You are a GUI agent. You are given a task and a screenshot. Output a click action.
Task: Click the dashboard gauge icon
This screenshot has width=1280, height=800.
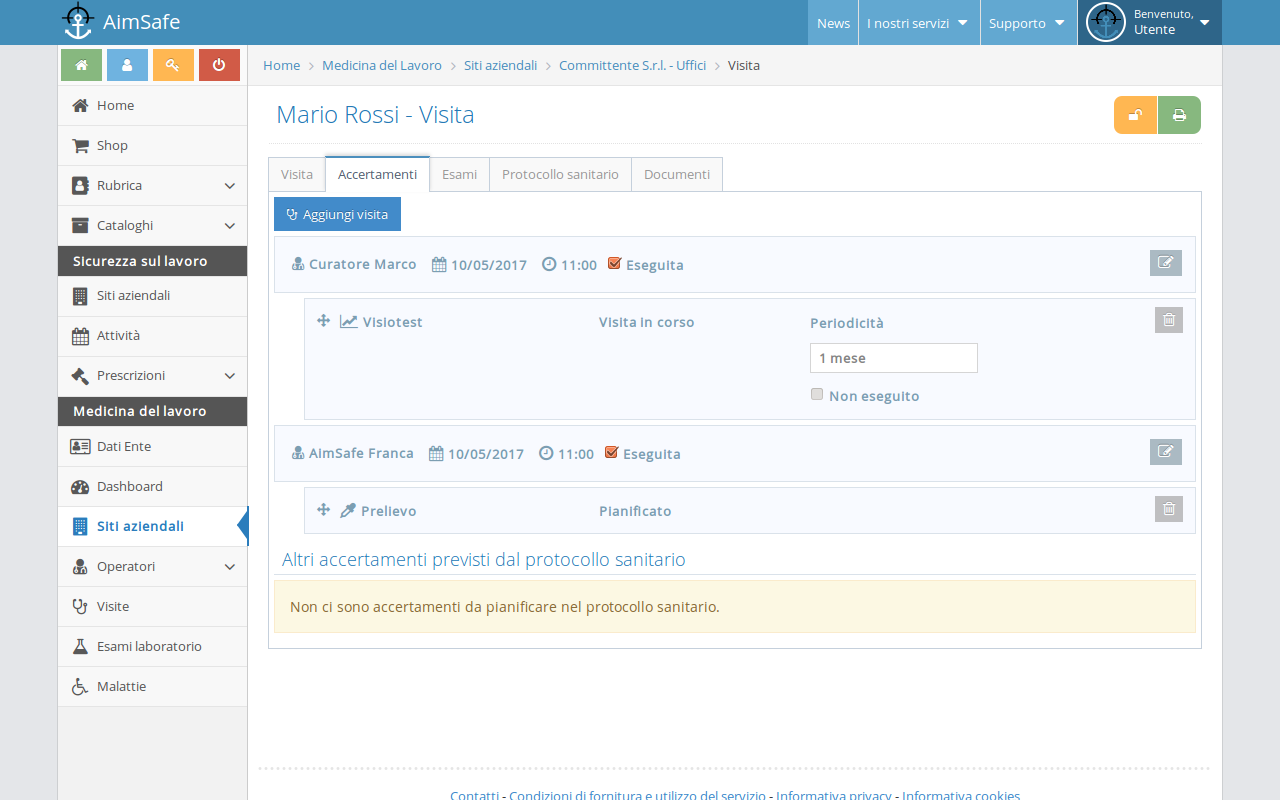(x=80, y=487)
